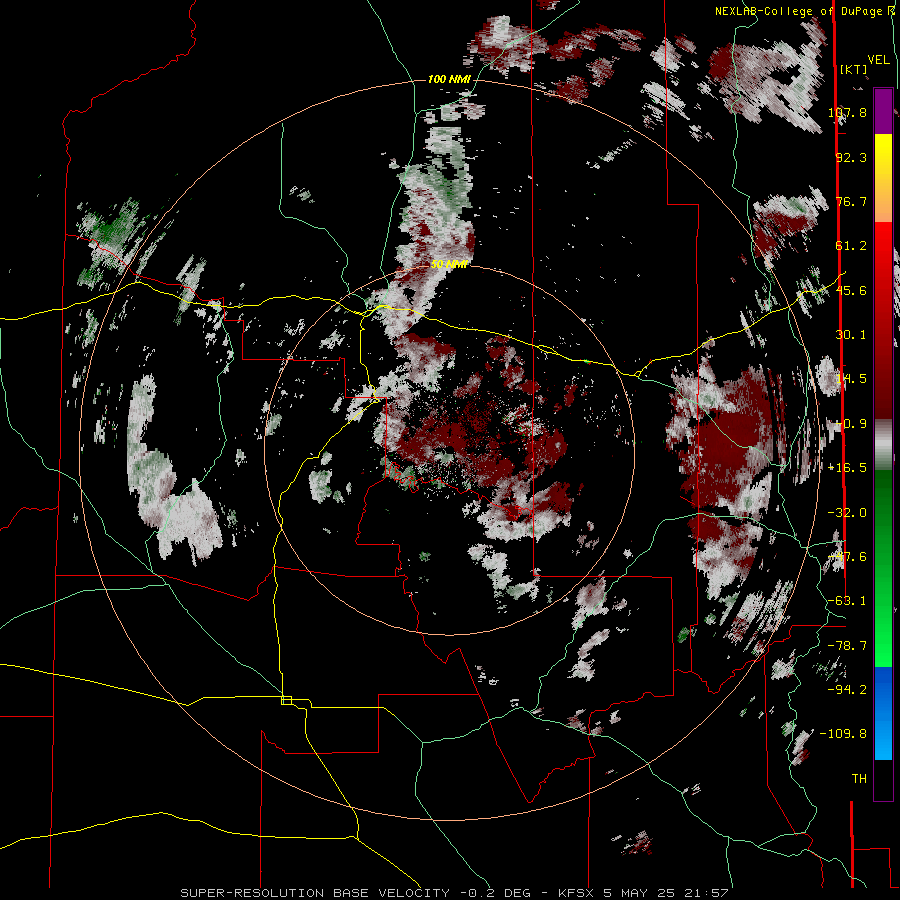900x900 pixels.
Task: Click the 50 NMI range ring label
Action: tap(449, 265)
